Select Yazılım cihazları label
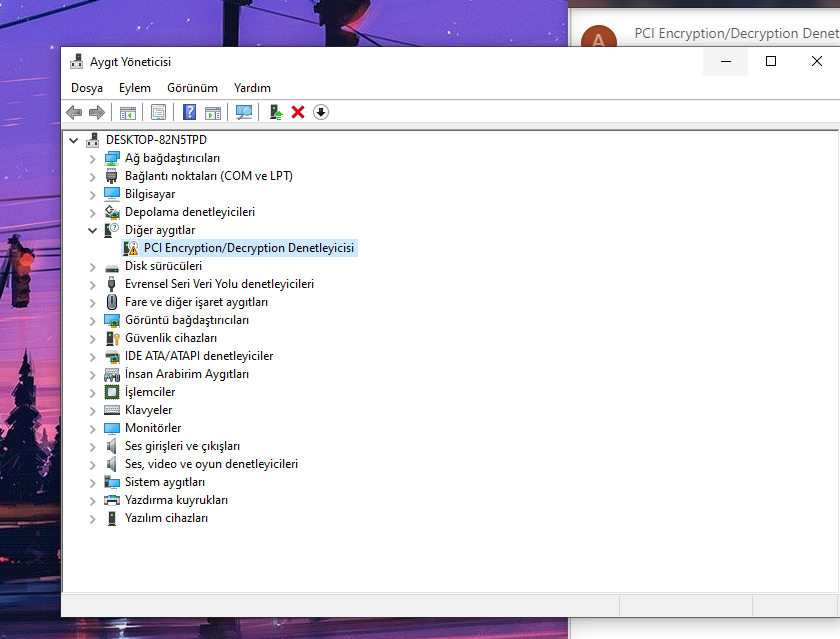The image size is (840, 639). 166,518
